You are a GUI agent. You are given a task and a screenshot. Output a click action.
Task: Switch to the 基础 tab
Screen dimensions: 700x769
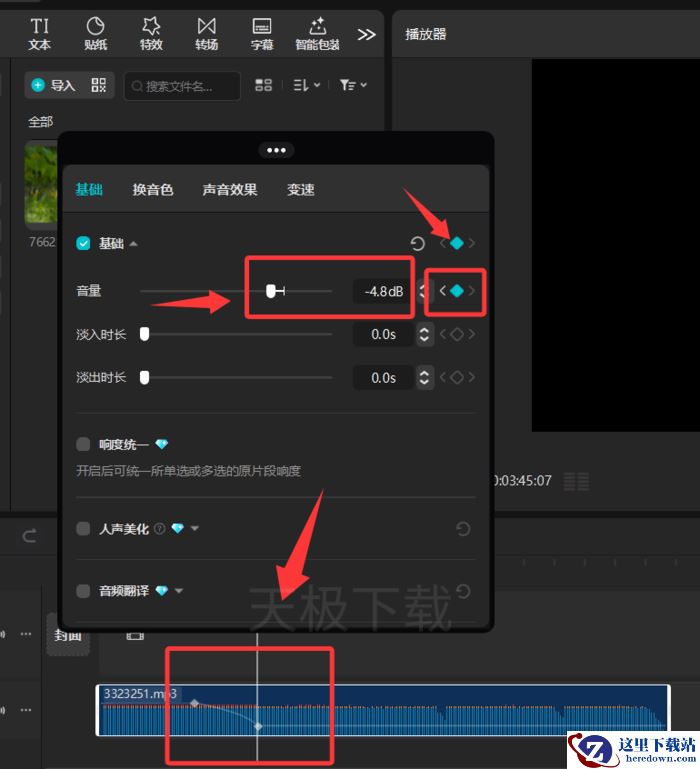(89, 189)
